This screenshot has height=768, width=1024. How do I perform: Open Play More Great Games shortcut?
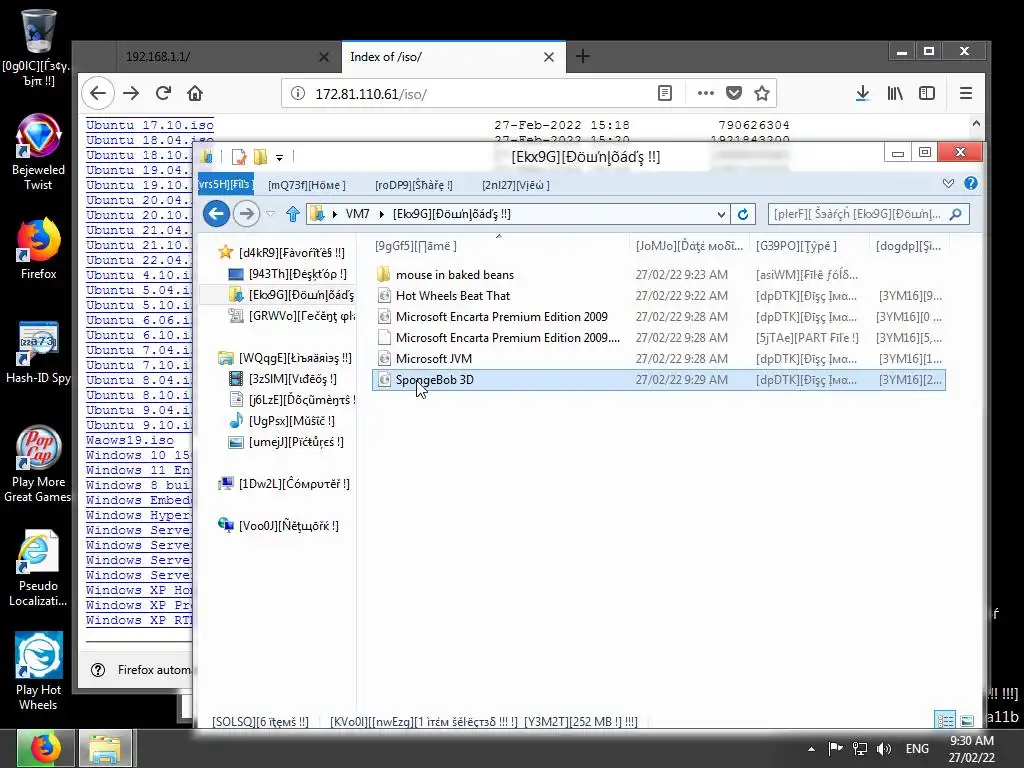point(38,464)
